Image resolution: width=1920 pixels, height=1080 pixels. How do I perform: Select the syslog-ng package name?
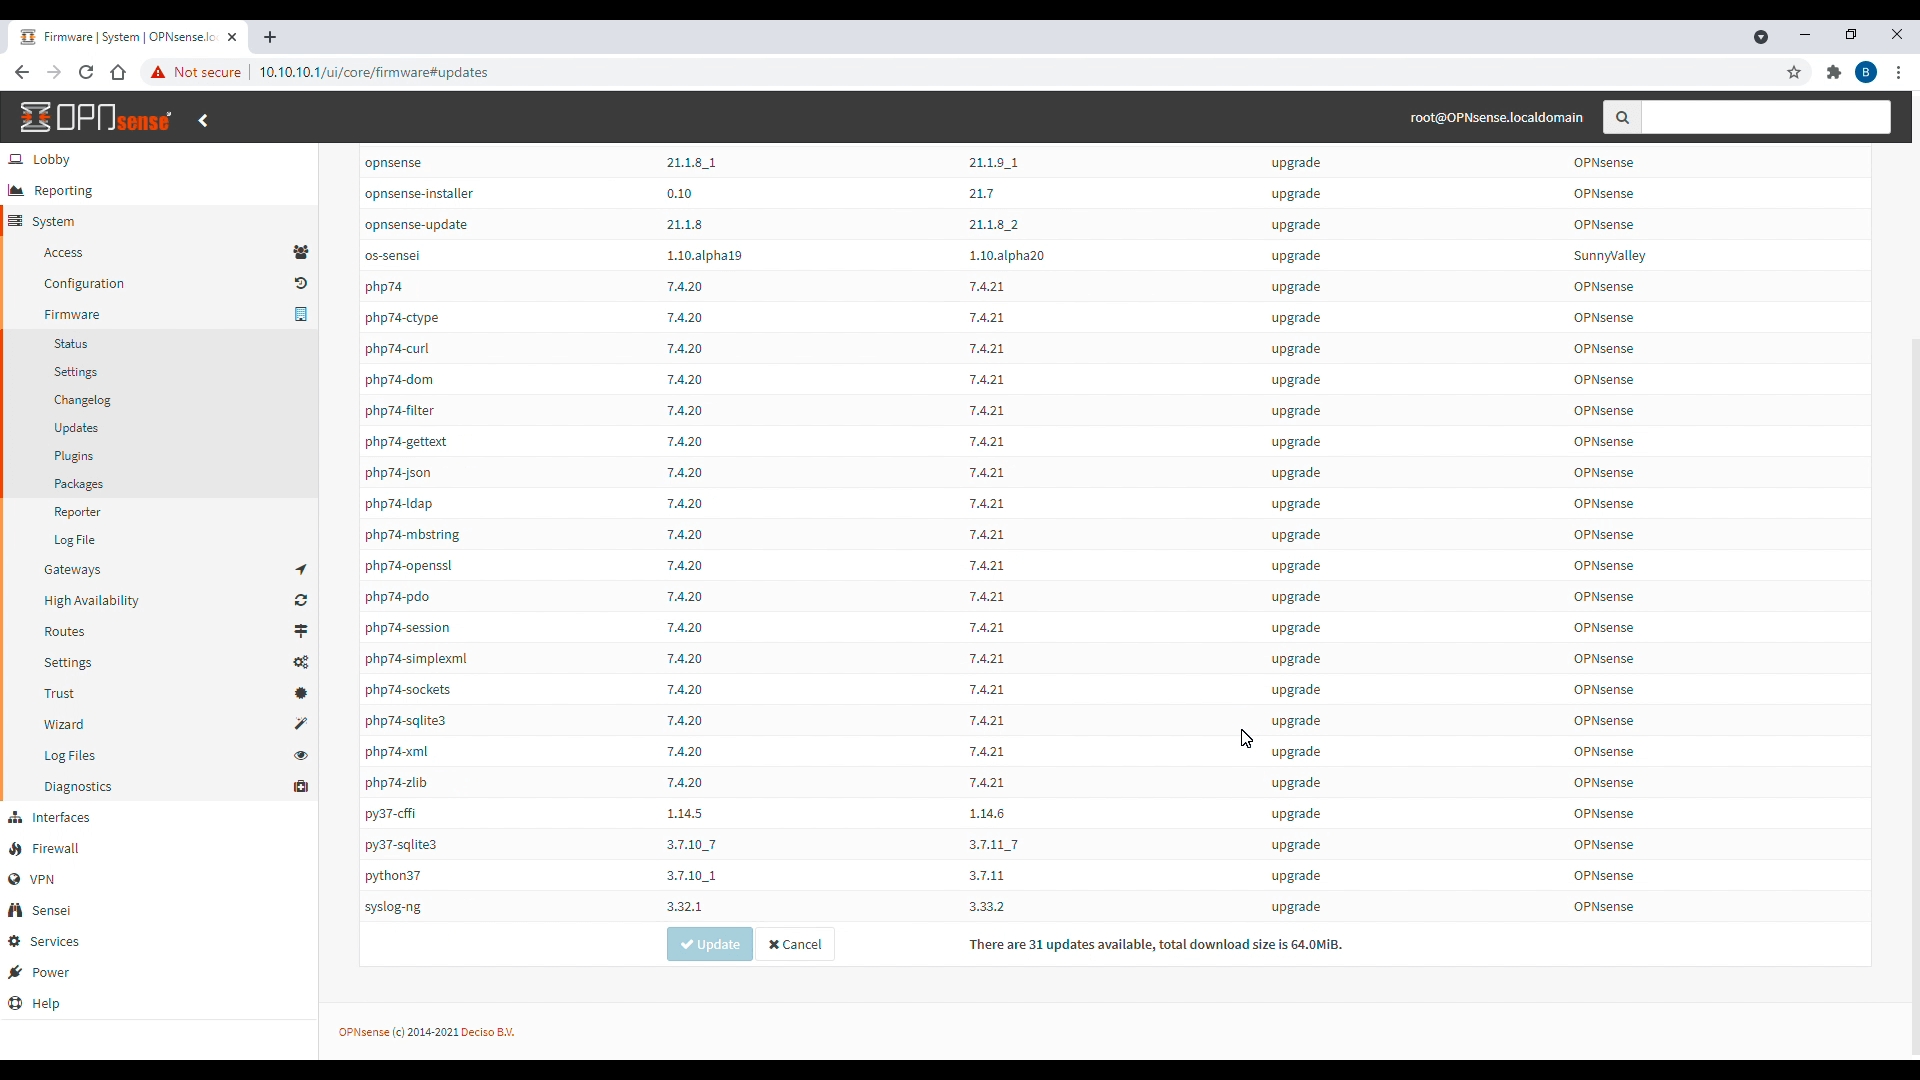[x=392, y=906]
